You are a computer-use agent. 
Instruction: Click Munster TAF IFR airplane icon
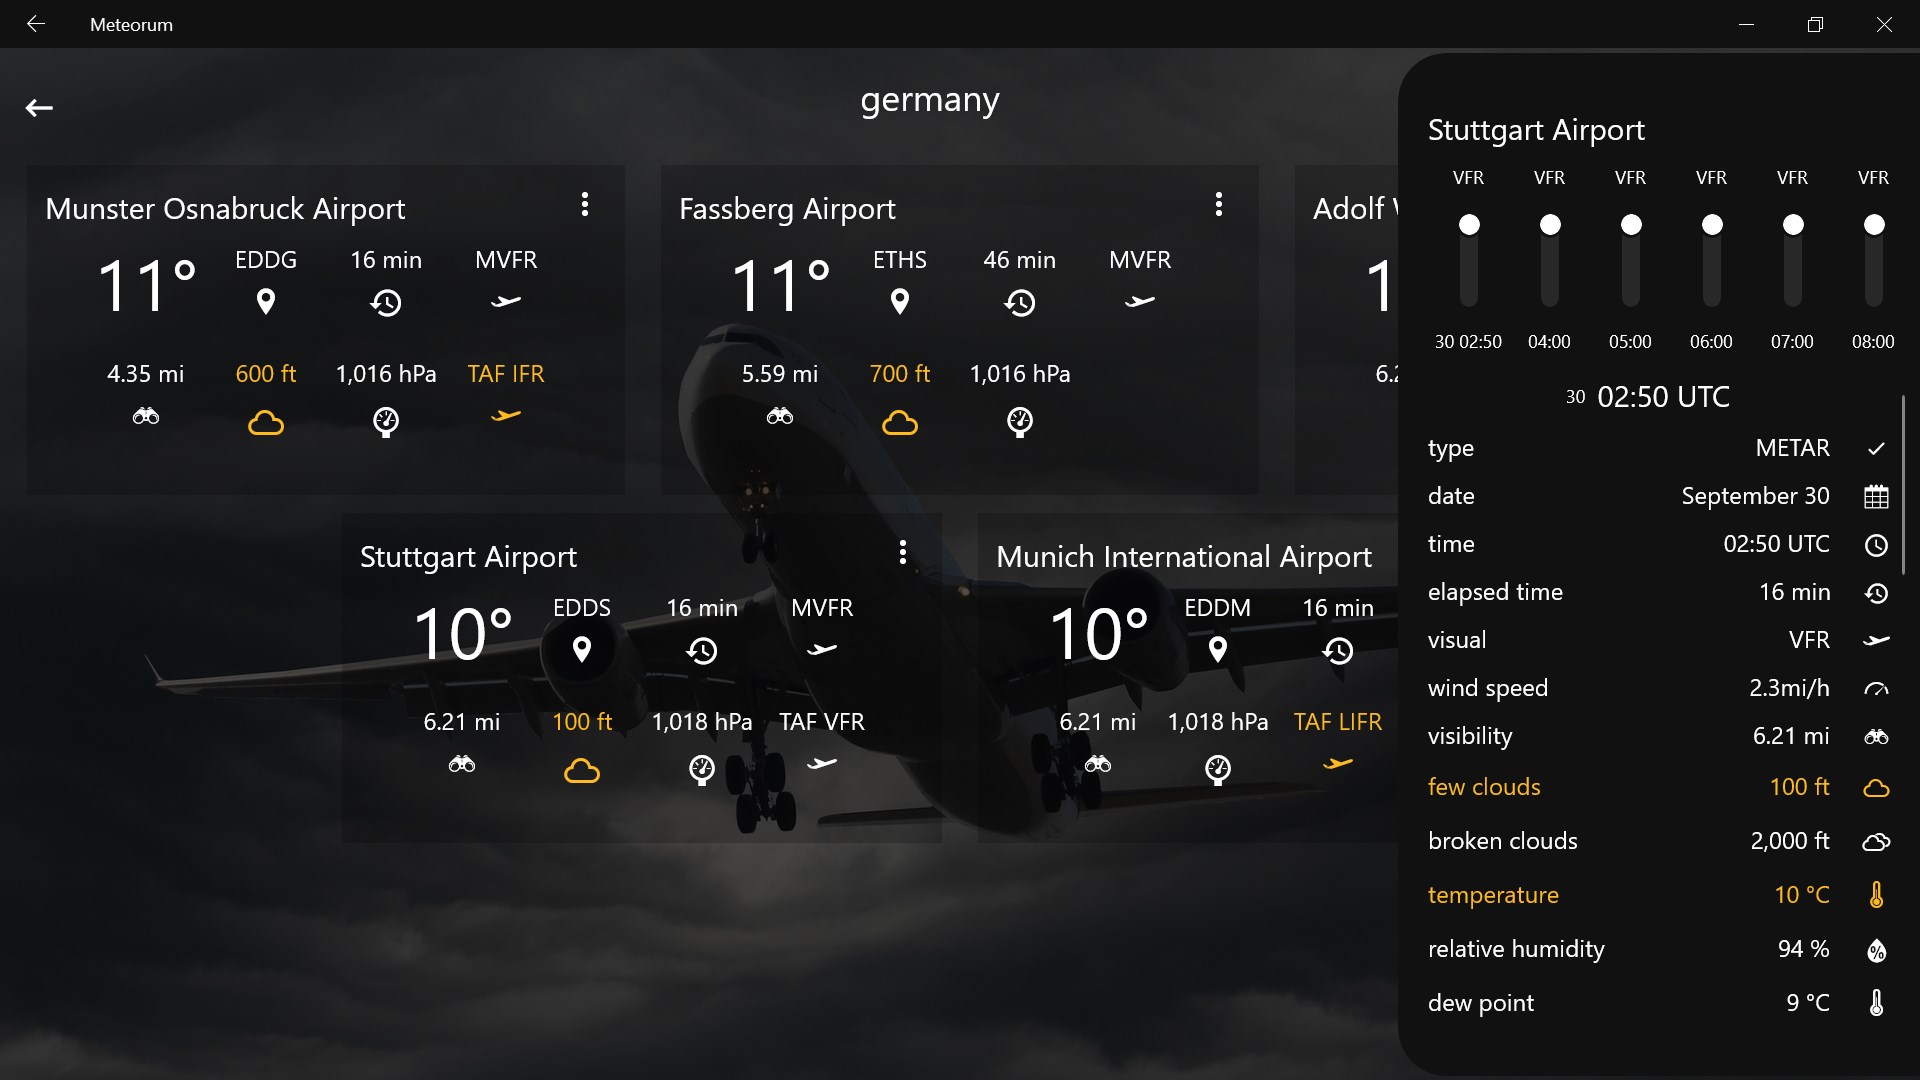tap(506, 416)
